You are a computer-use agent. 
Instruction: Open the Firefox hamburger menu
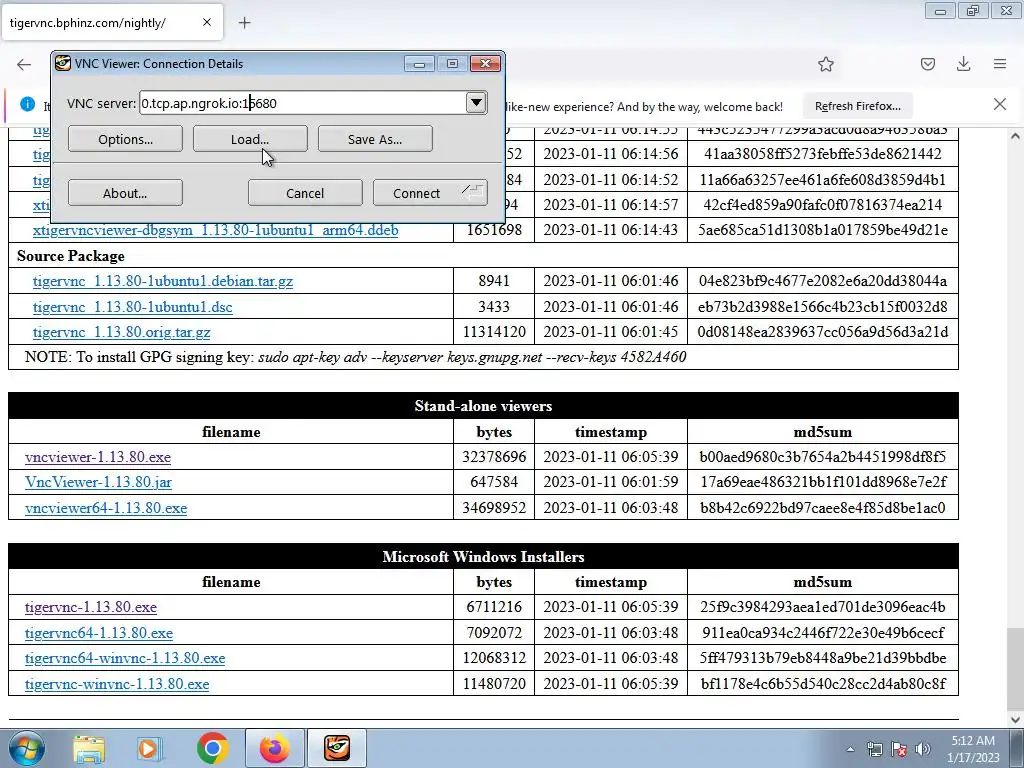point(1000,64)
